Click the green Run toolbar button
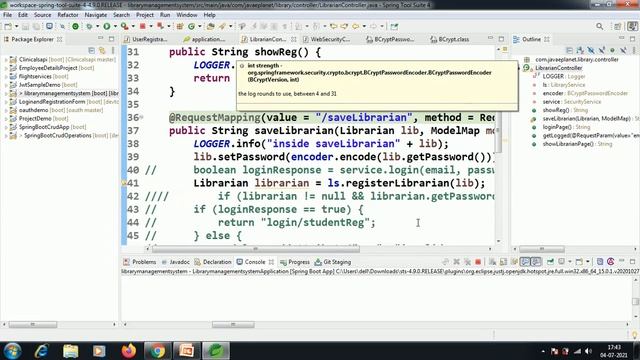Image resolution: width=640 pixels, height=360 pixels. [107, 27]
